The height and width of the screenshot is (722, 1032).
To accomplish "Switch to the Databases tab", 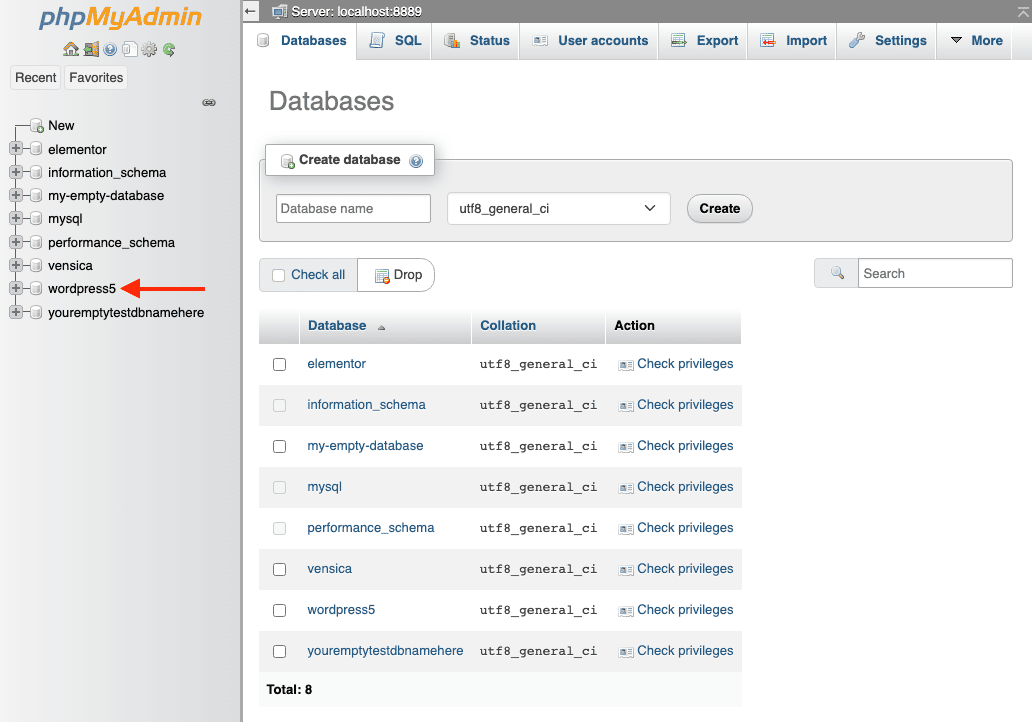I will point(301,41).
